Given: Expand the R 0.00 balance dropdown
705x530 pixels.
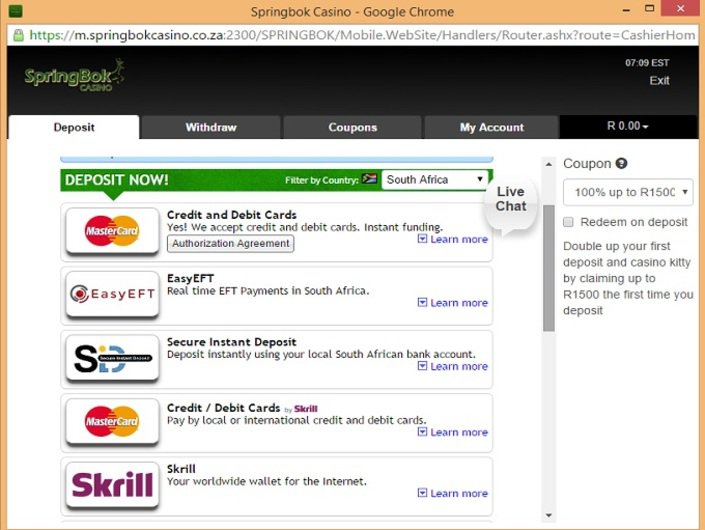Looking at the screenshot, I should click(x=628, y=127).
